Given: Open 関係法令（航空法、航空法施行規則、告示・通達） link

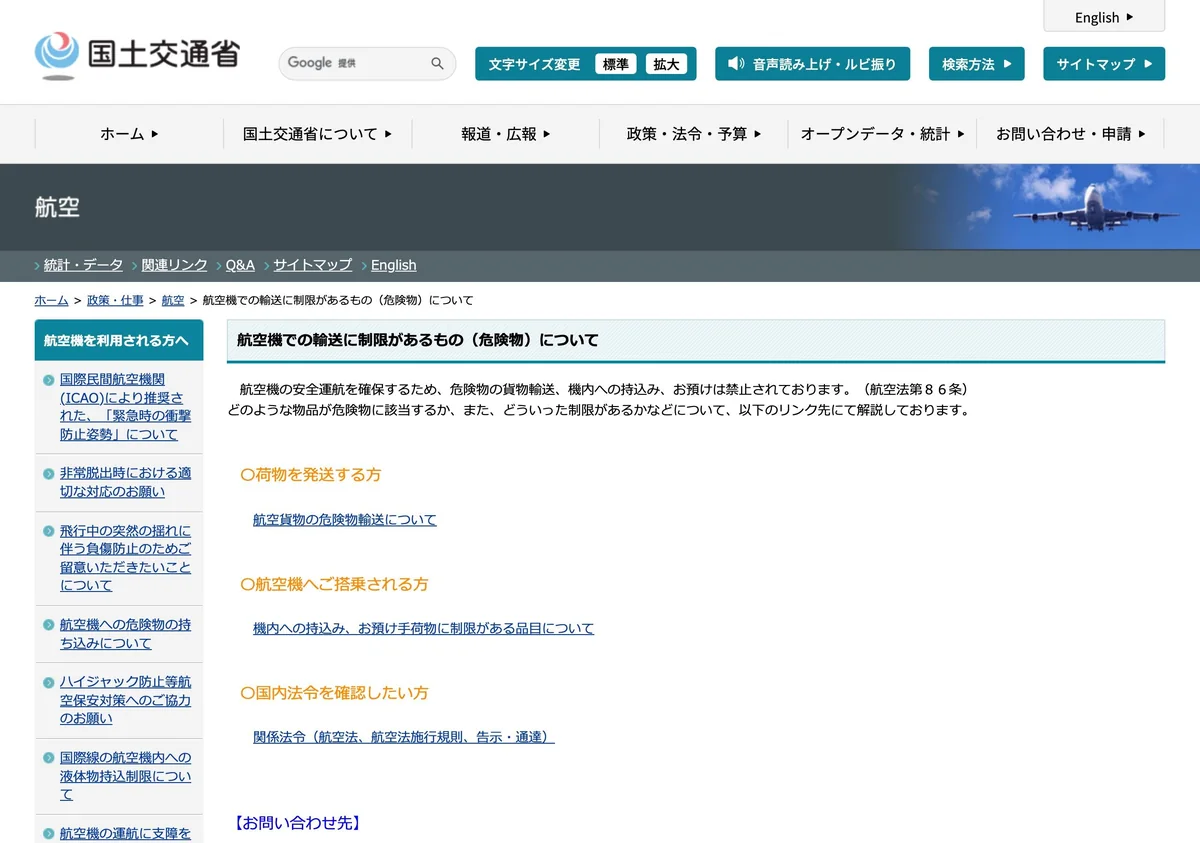Looking at the screenshot, I should click(x=404, y=737).
